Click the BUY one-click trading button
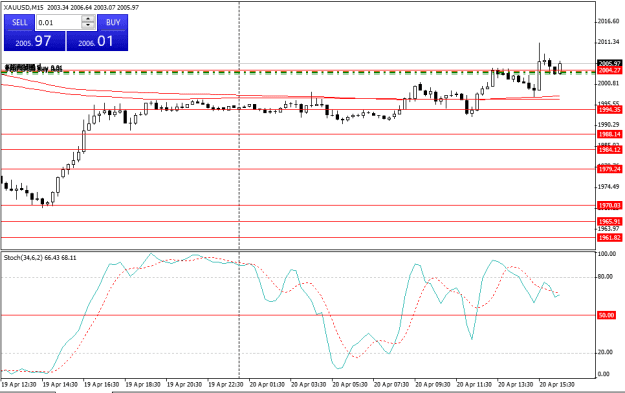Viewport: 625px width, 393px height. pos(113,22)
